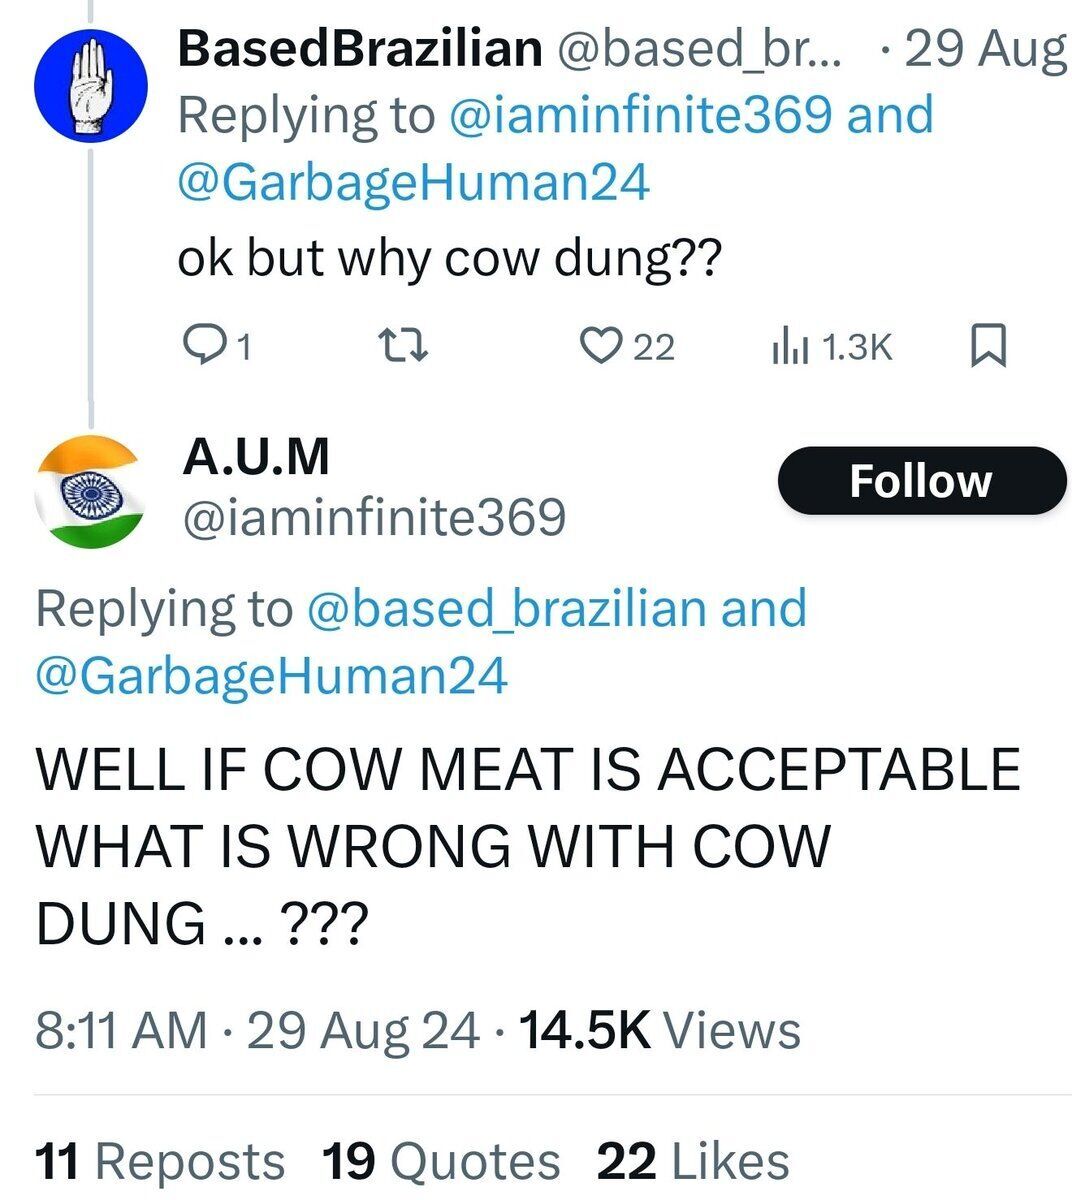Follow the A.U.M account
Viewport: 1072px width, 1200px height.
pos(921,481)
